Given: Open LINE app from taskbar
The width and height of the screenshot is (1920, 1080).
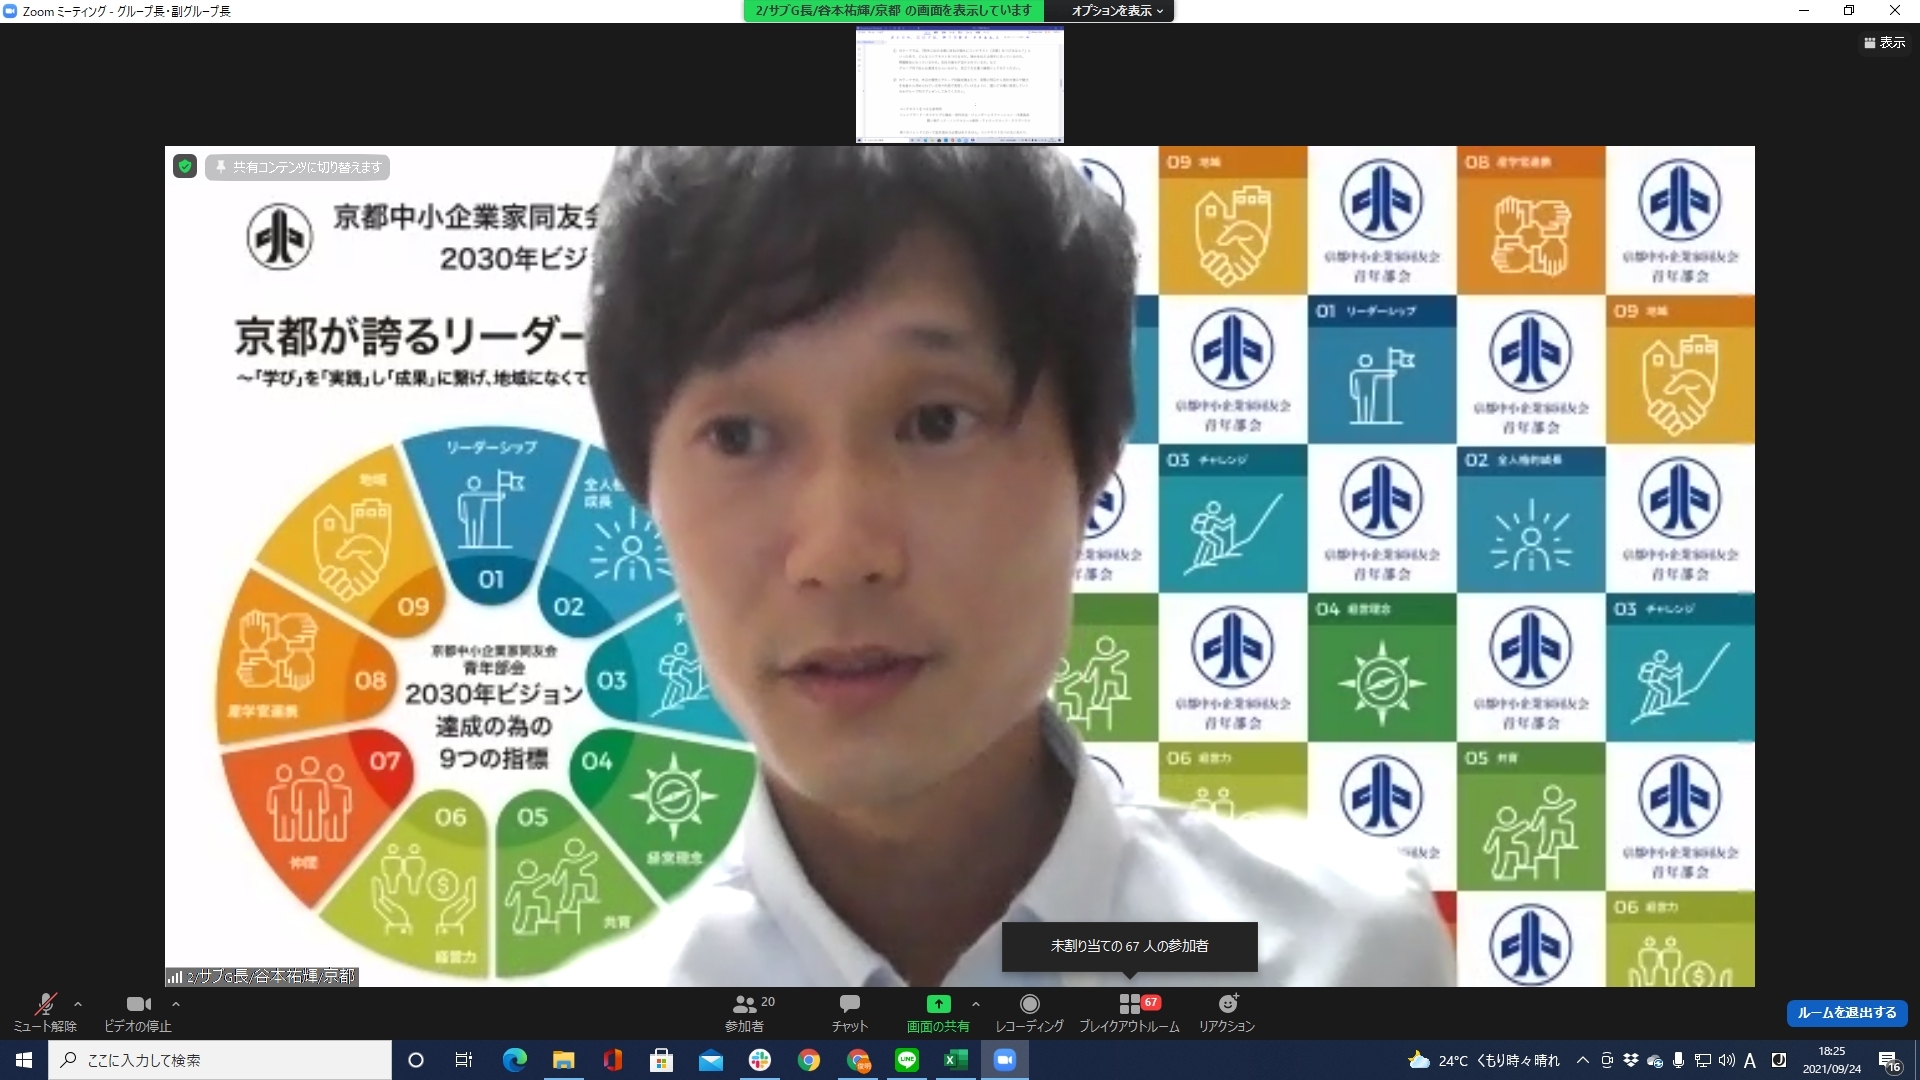Looking at the screenshot, I should click(x=907, y=1060).
